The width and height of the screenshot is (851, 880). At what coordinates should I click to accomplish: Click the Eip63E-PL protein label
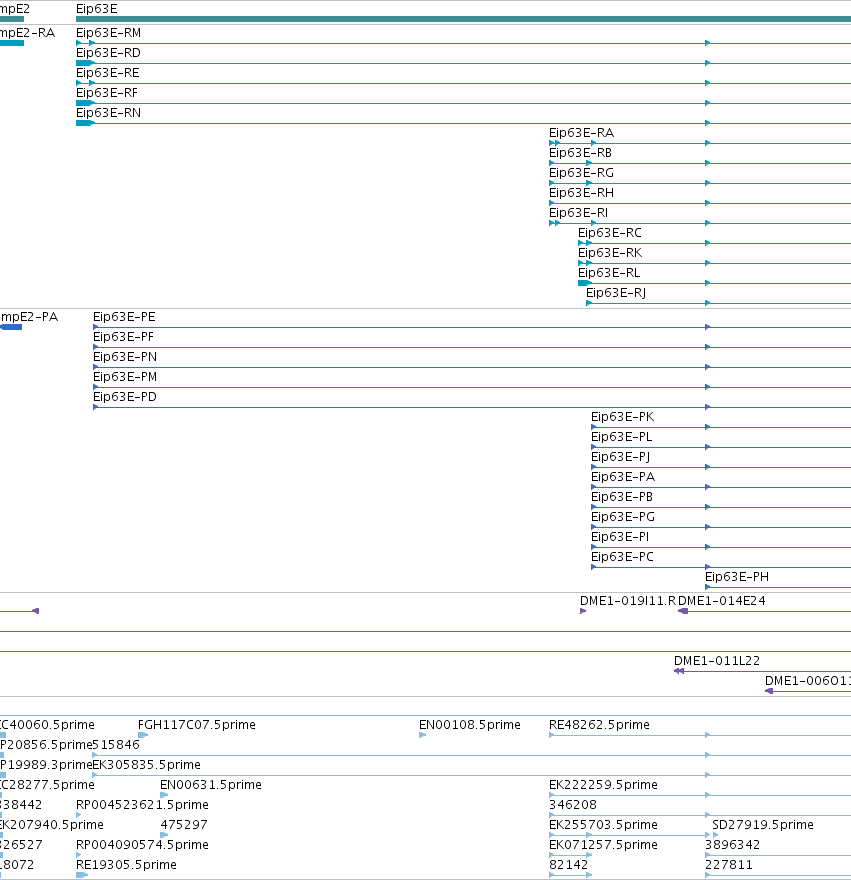tap(621, 437)
